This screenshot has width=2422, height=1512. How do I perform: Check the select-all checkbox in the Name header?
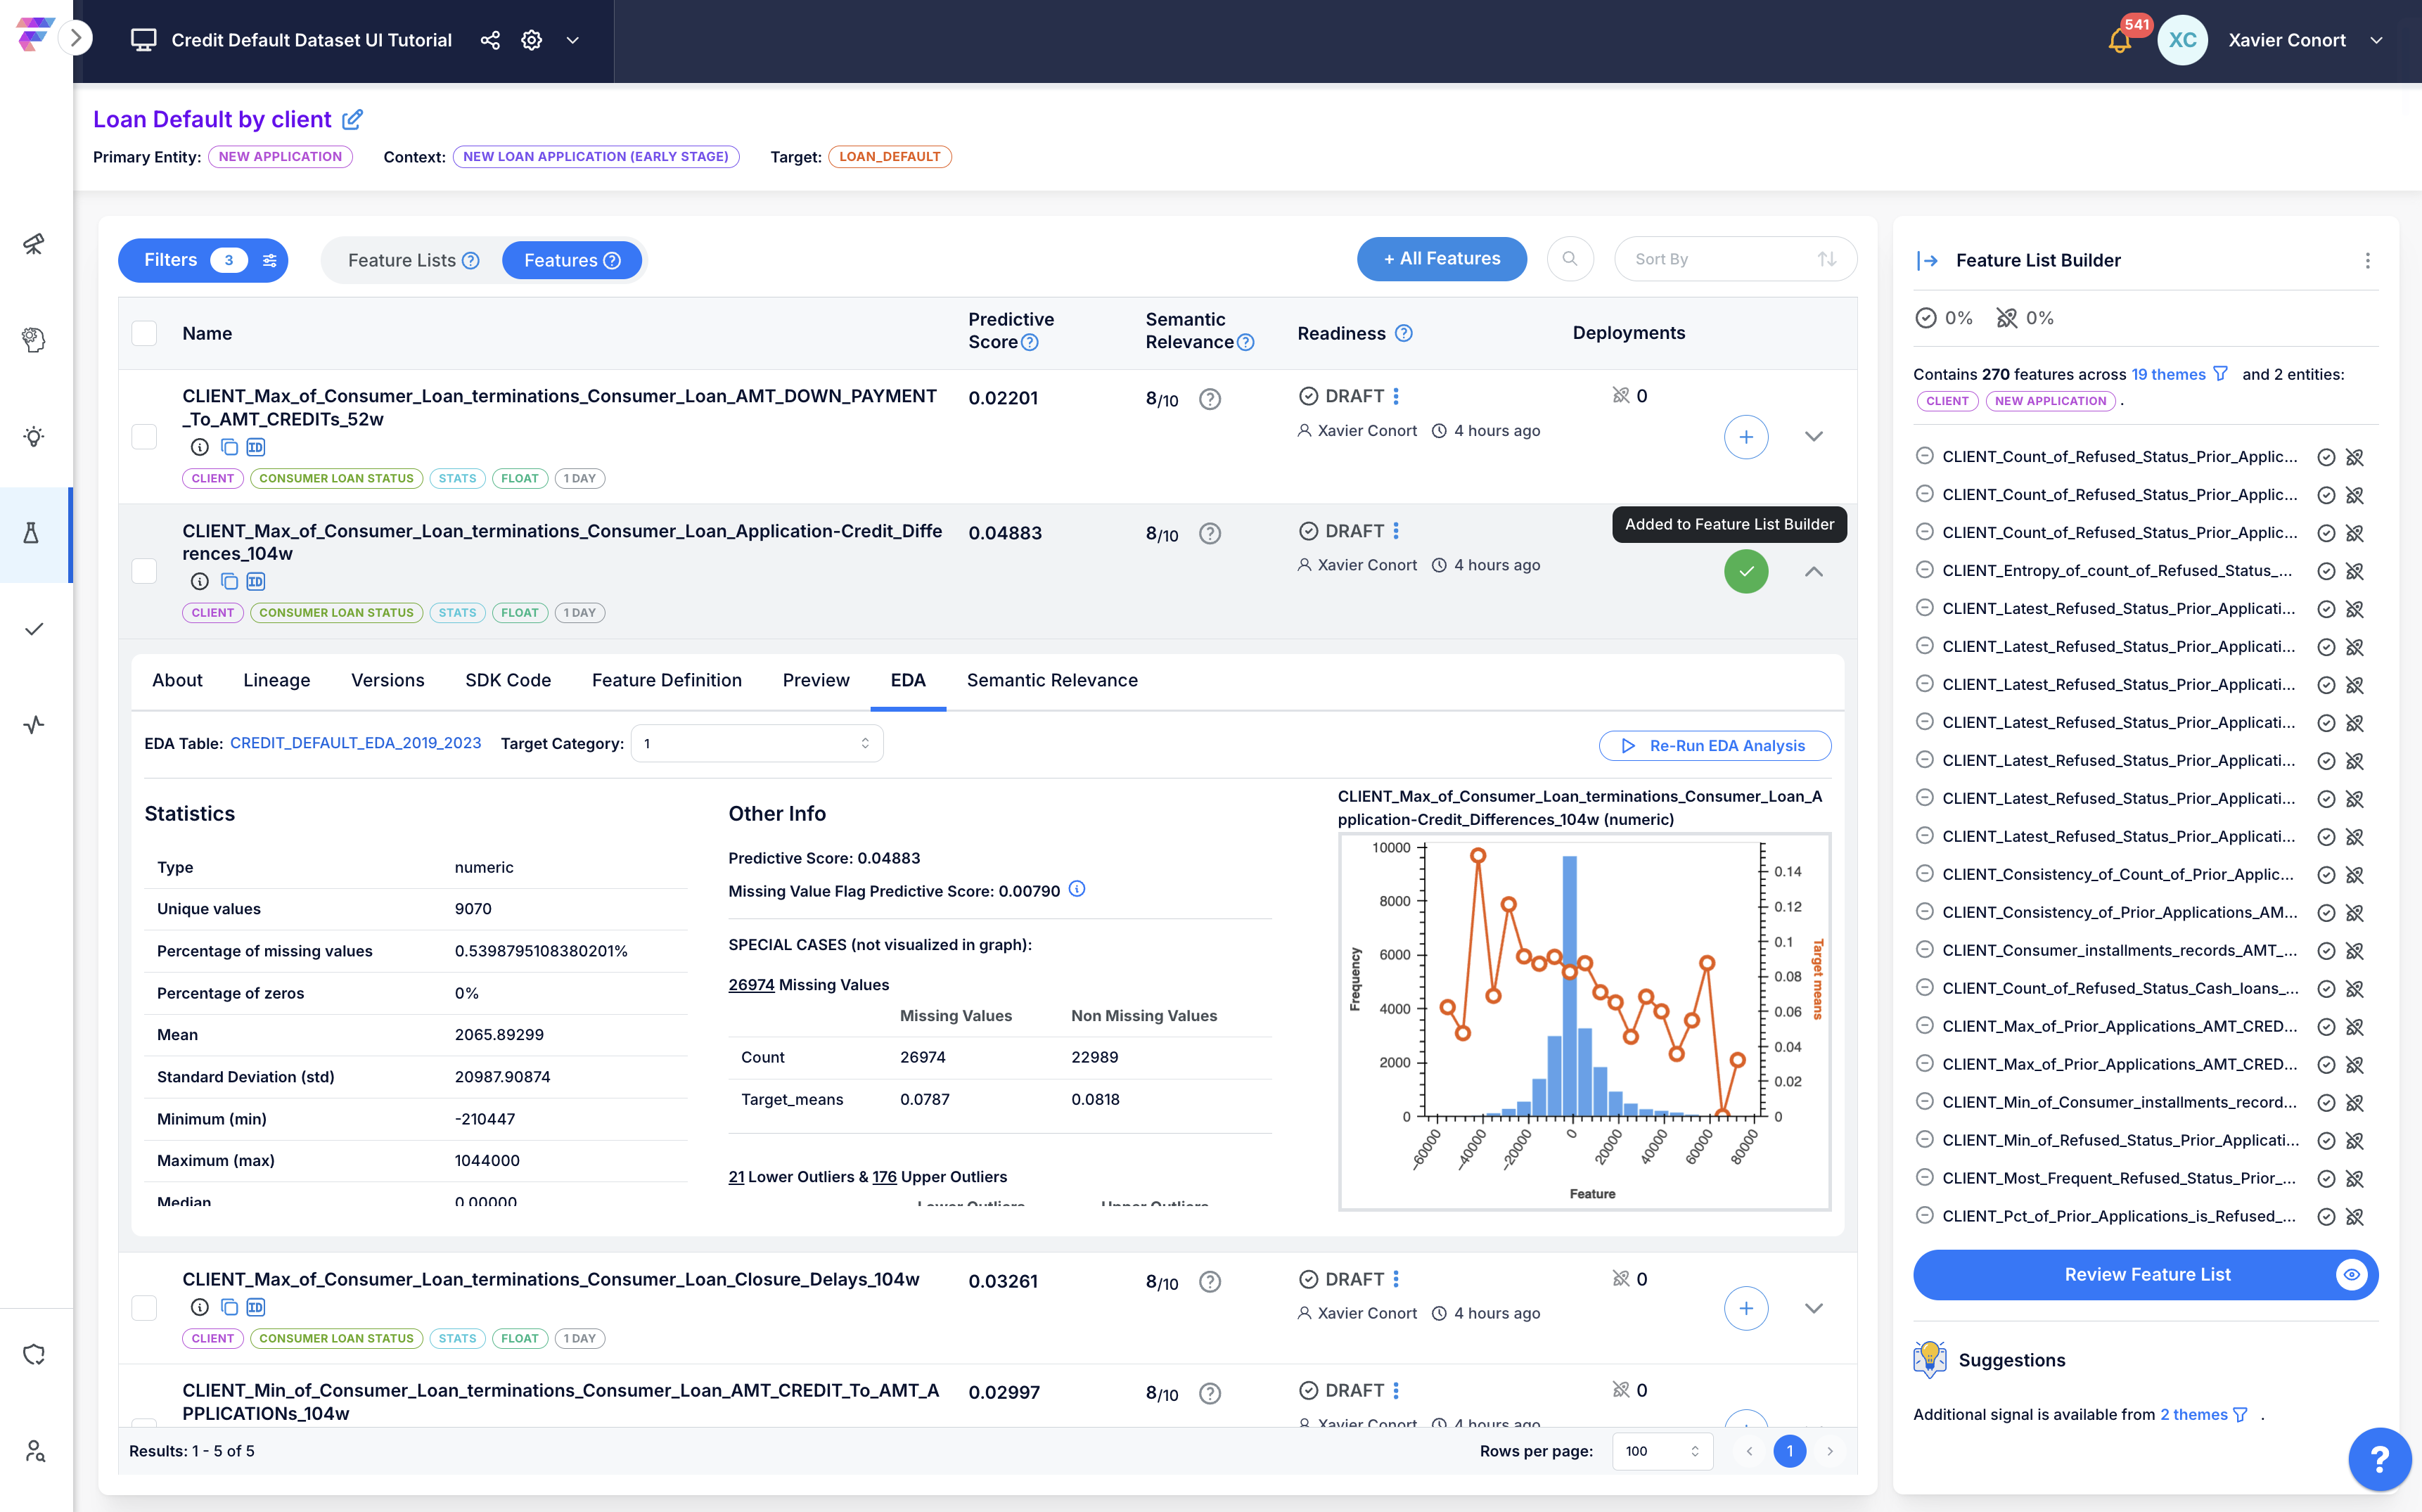pos(145,333)
